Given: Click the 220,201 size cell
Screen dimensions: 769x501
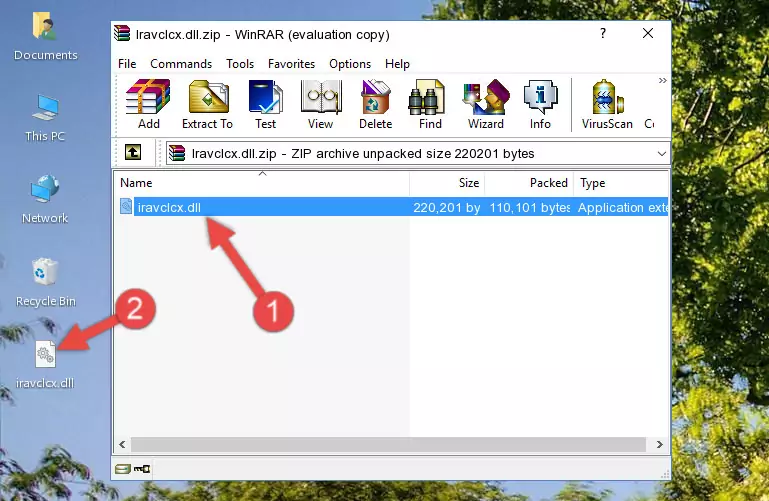Looking at the screenshot, I should (x=447, y=207).
